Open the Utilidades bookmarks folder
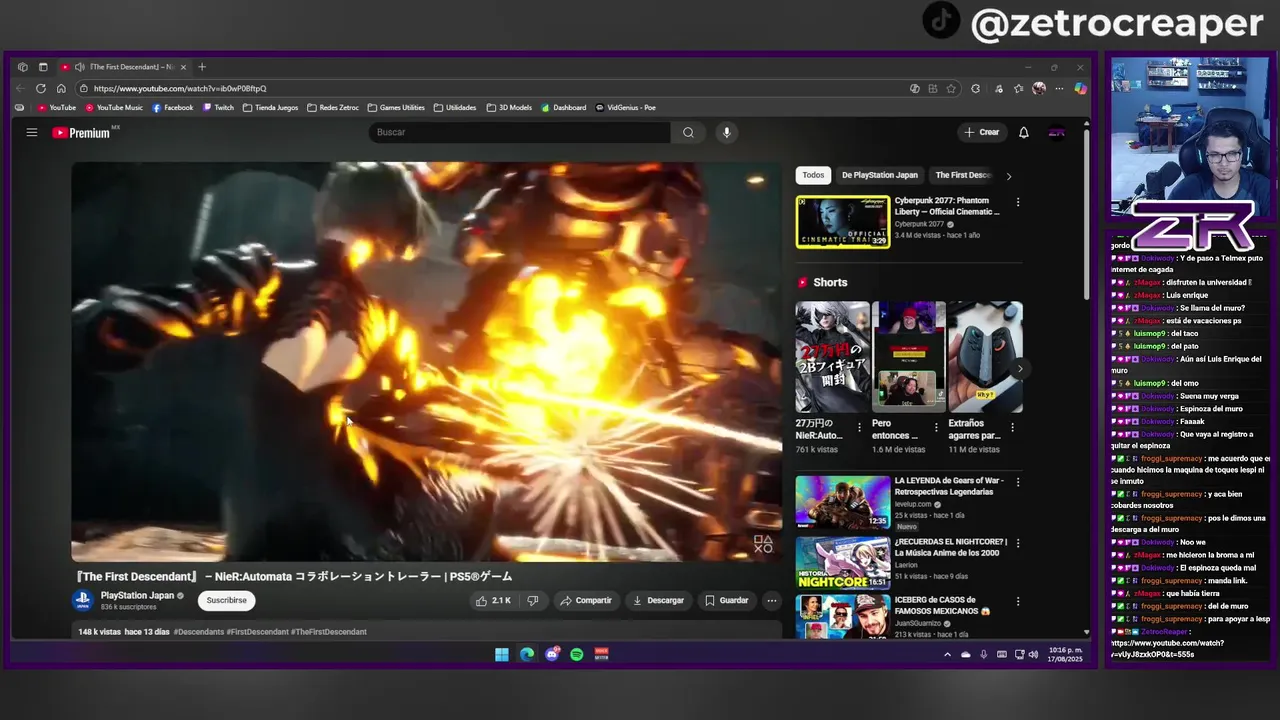The width and height of the screenshot is (1280, 720). coord(455,107)
